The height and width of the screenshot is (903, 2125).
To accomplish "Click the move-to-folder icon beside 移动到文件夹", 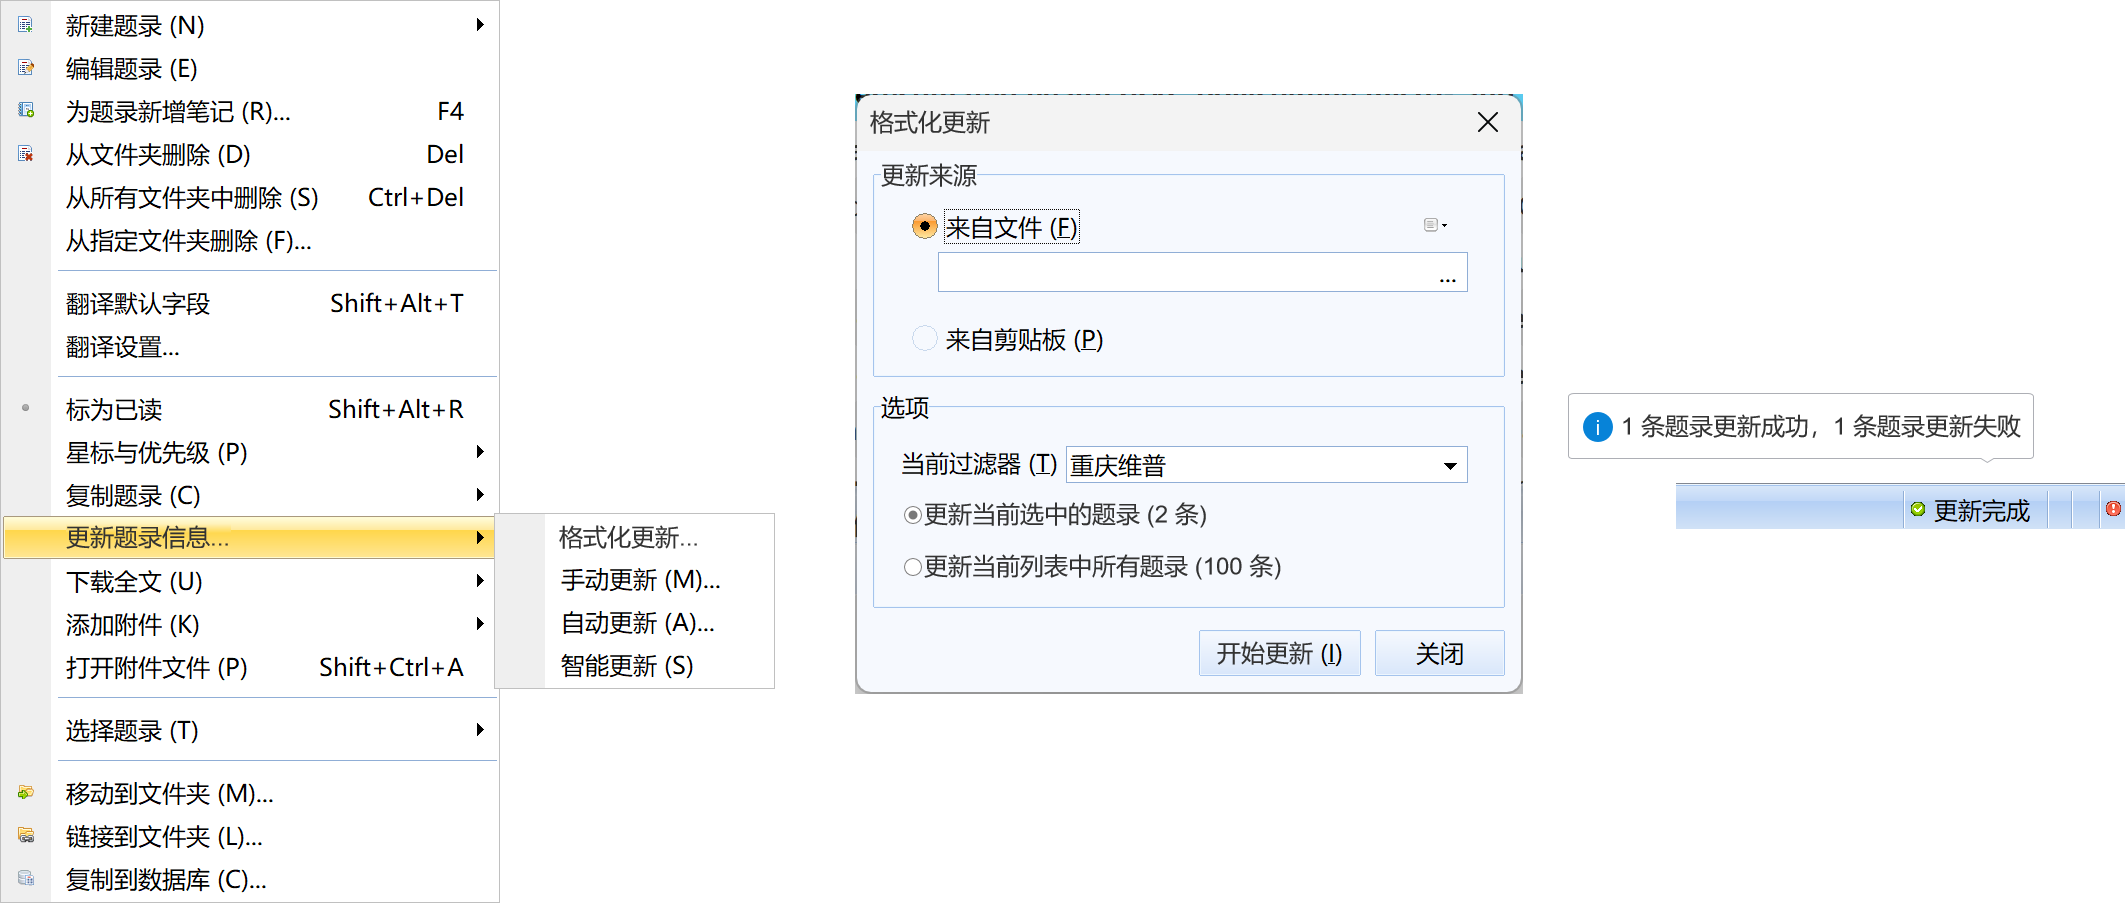I will pos(26,793).
